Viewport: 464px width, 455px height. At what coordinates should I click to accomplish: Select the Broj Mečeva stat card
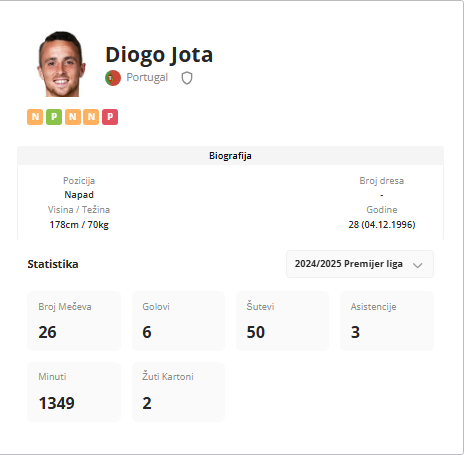[74, 321]
